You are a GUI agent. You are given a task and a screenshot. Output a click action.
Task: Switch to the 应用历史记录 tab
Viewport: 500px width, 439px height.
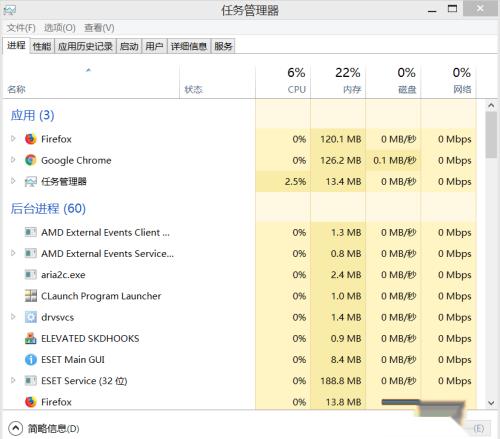(x=85, y=46)
